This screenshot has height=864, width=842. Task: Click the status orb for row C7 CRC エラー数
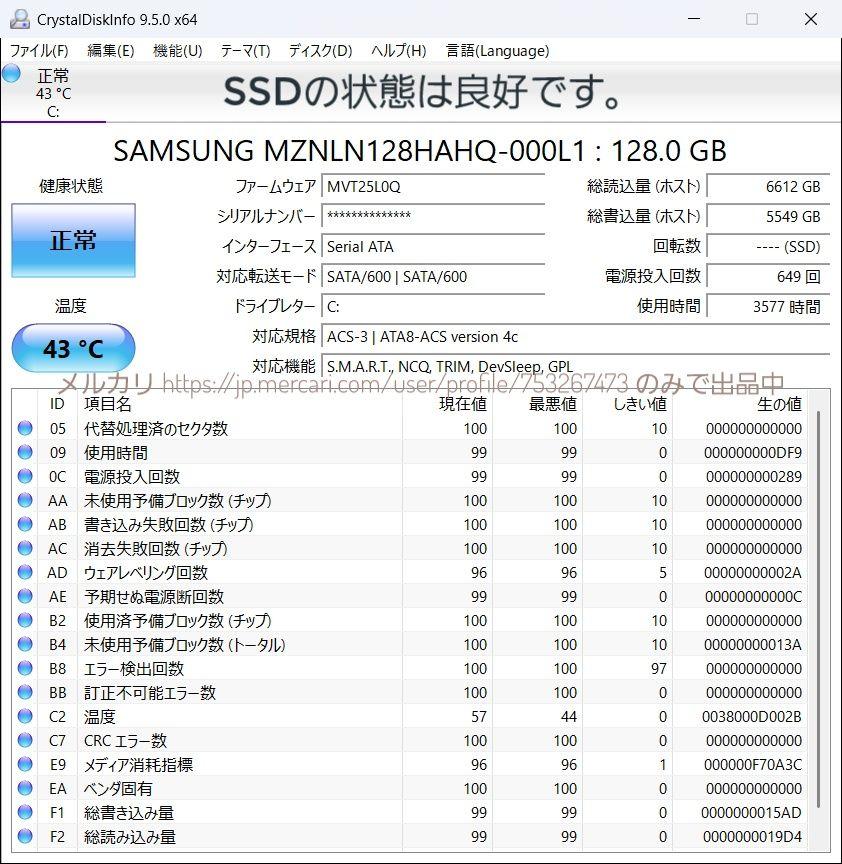[x=25, y=740]
